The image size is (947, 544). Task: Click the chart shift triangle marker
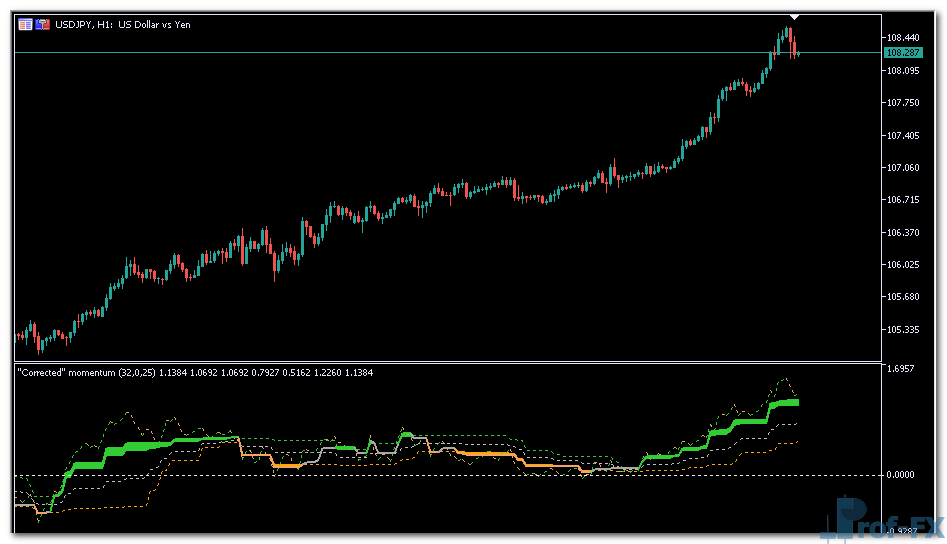[x=794, y=17]
